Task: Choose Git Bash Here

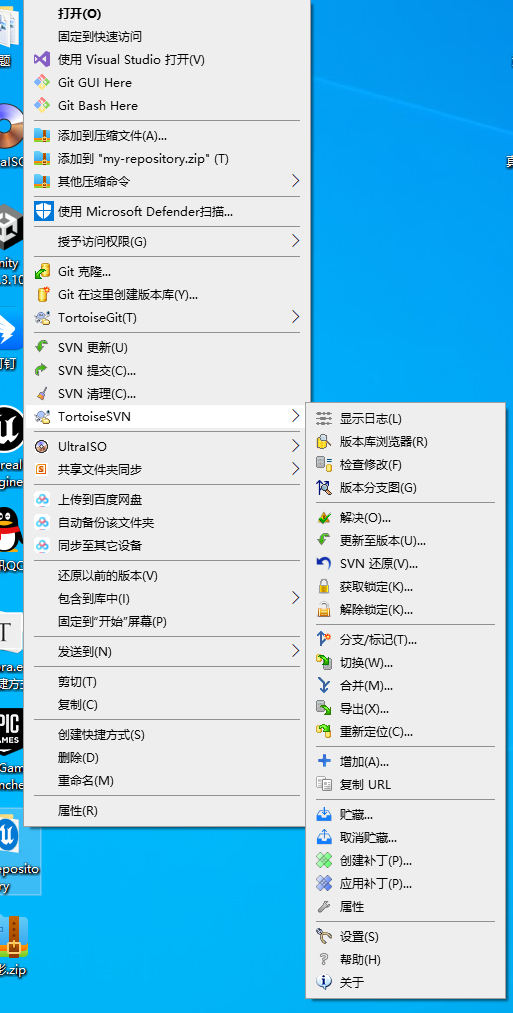Action: [x=167, y=105]
